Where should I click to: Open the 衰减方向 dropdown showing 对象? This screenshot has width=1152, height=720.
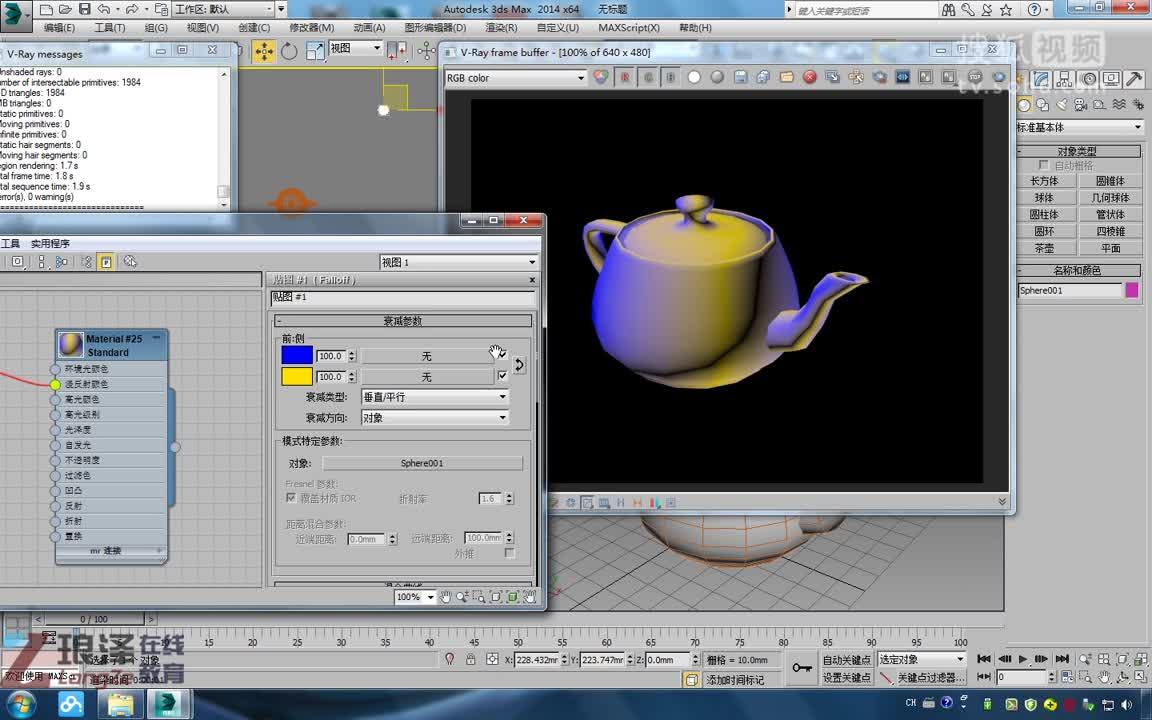point(434,417)
